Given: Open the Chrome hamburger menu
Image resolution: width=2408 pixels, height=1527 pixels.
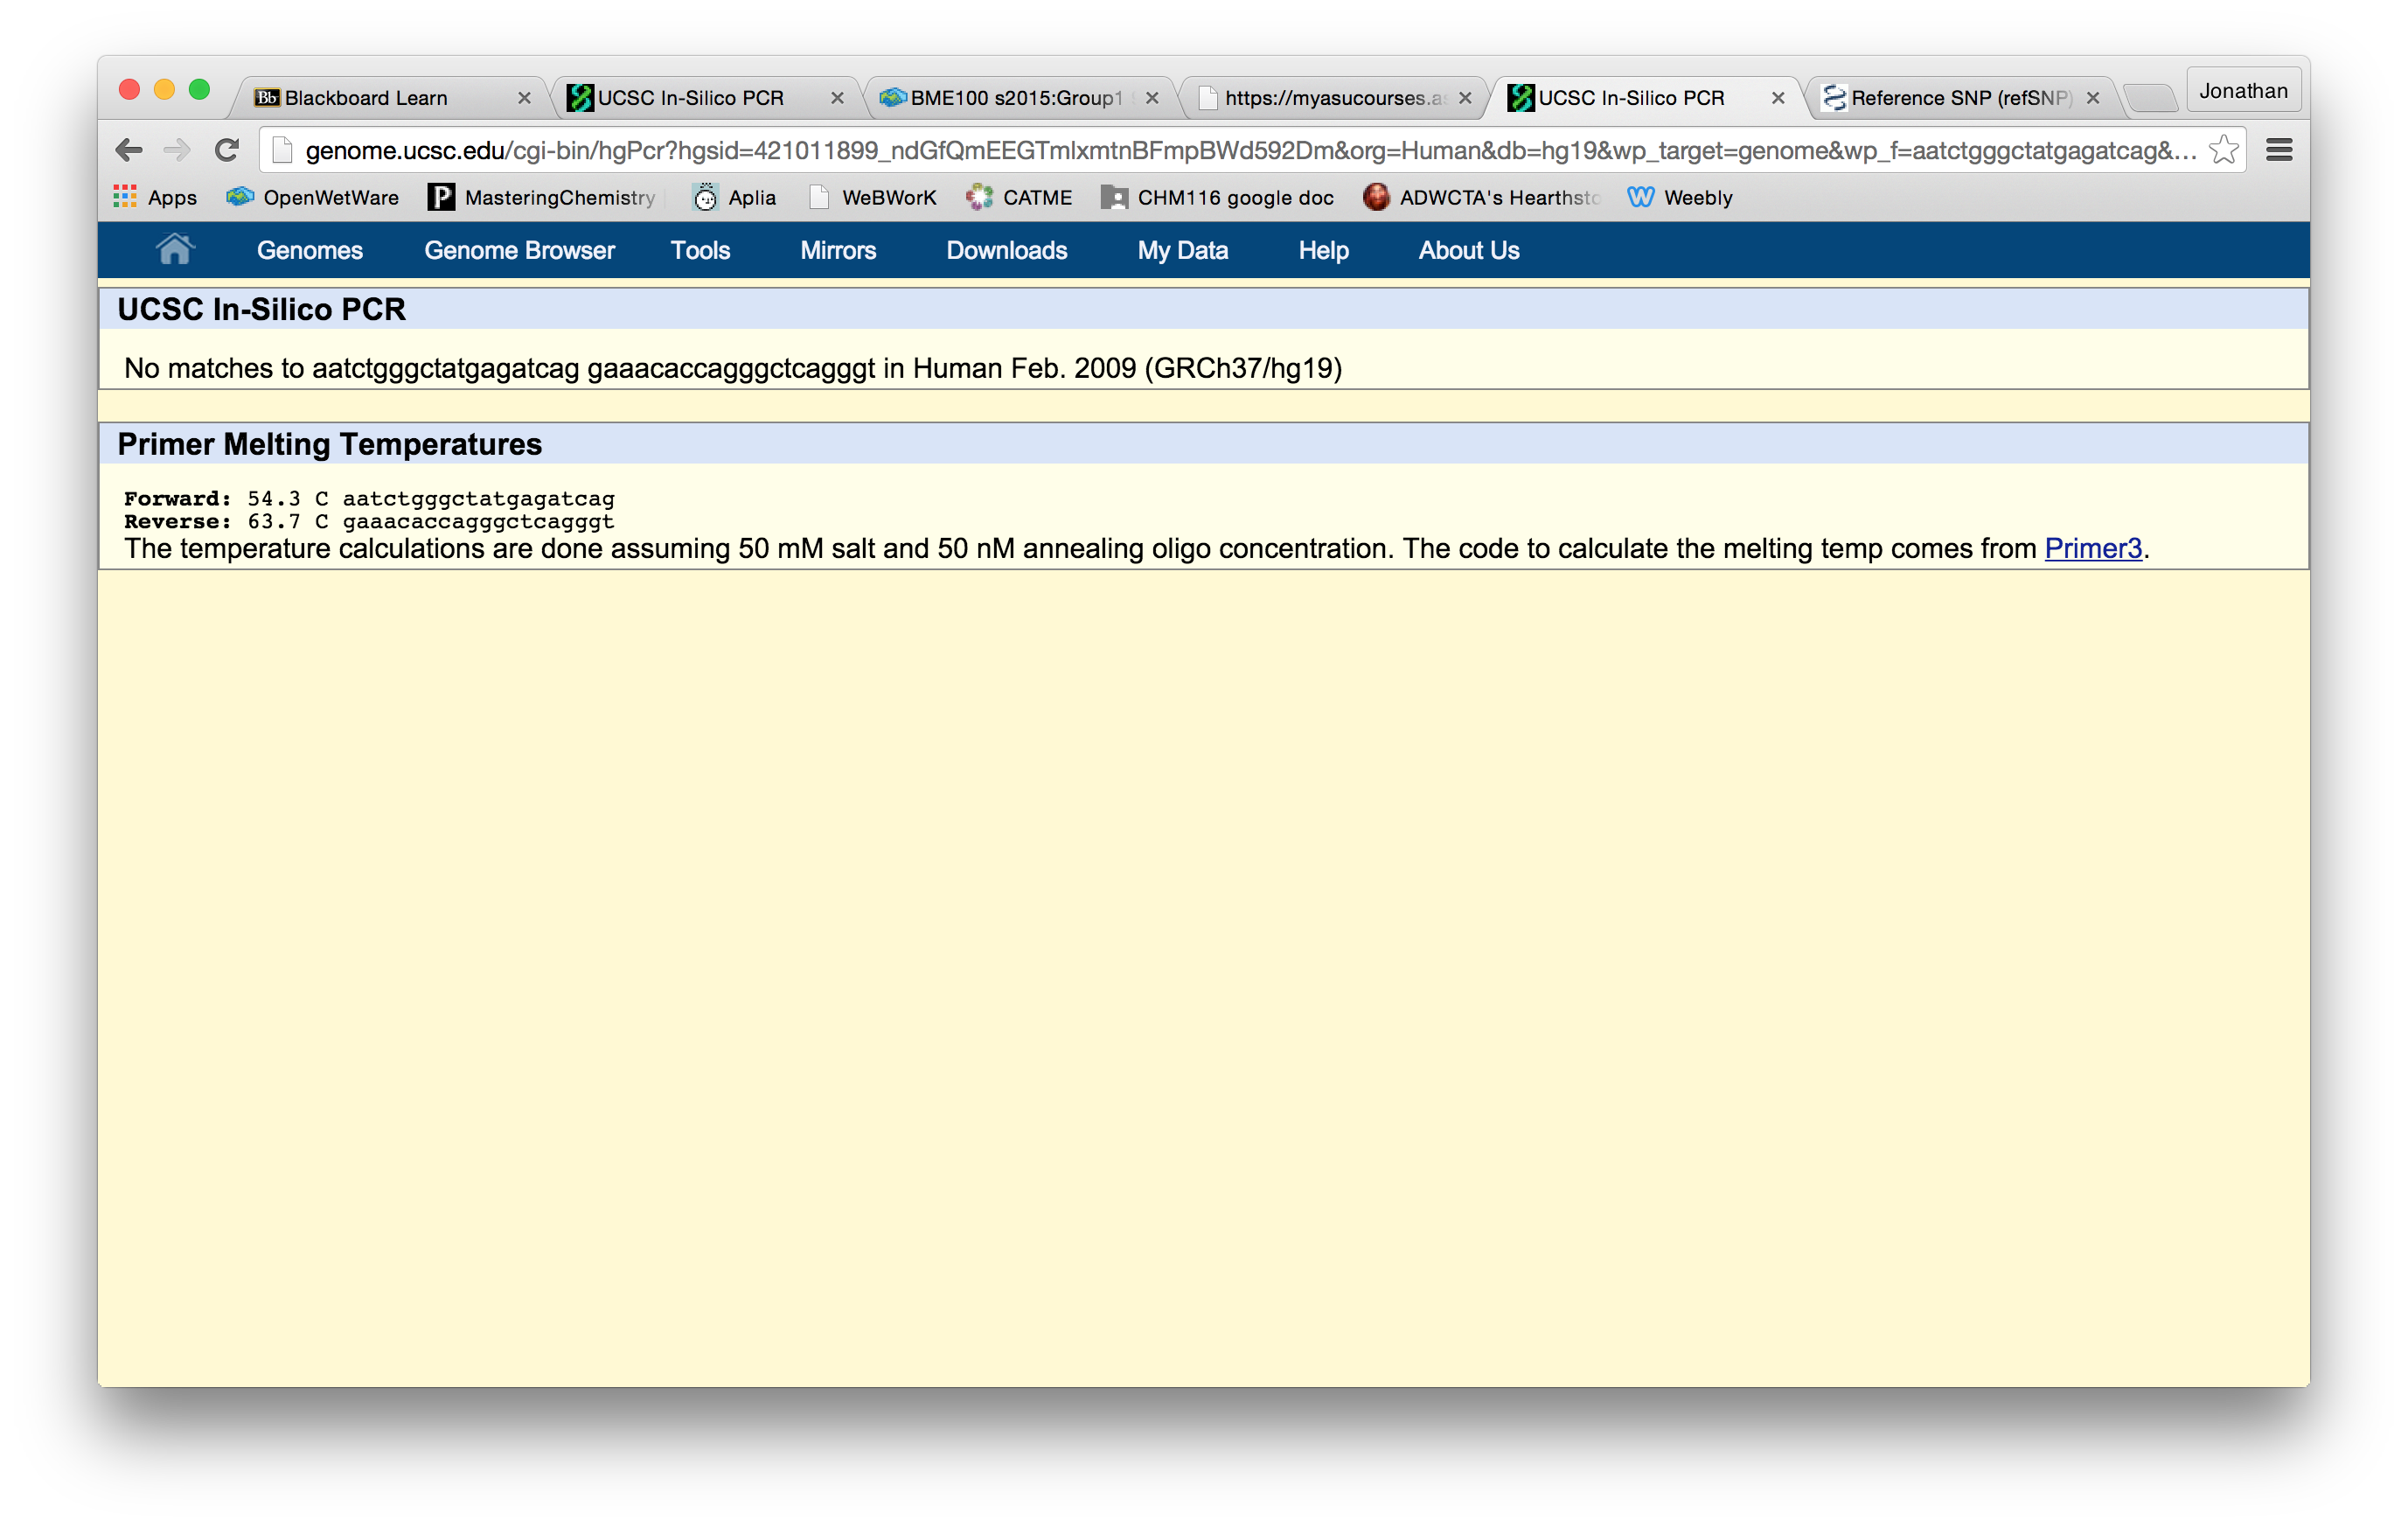Looking at the screenshot, I should point(2279,150).
